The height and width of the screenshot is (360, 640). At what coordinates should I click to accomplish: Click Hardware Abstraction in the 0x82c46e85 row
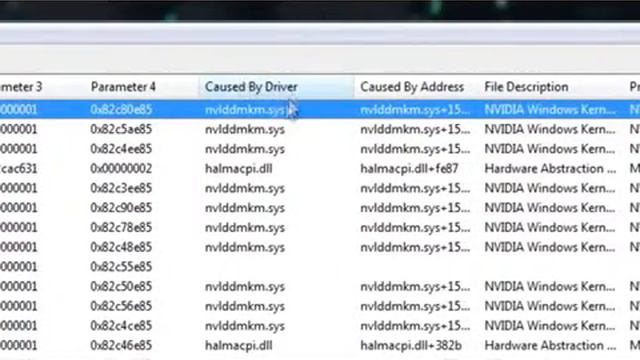[550, 345]
